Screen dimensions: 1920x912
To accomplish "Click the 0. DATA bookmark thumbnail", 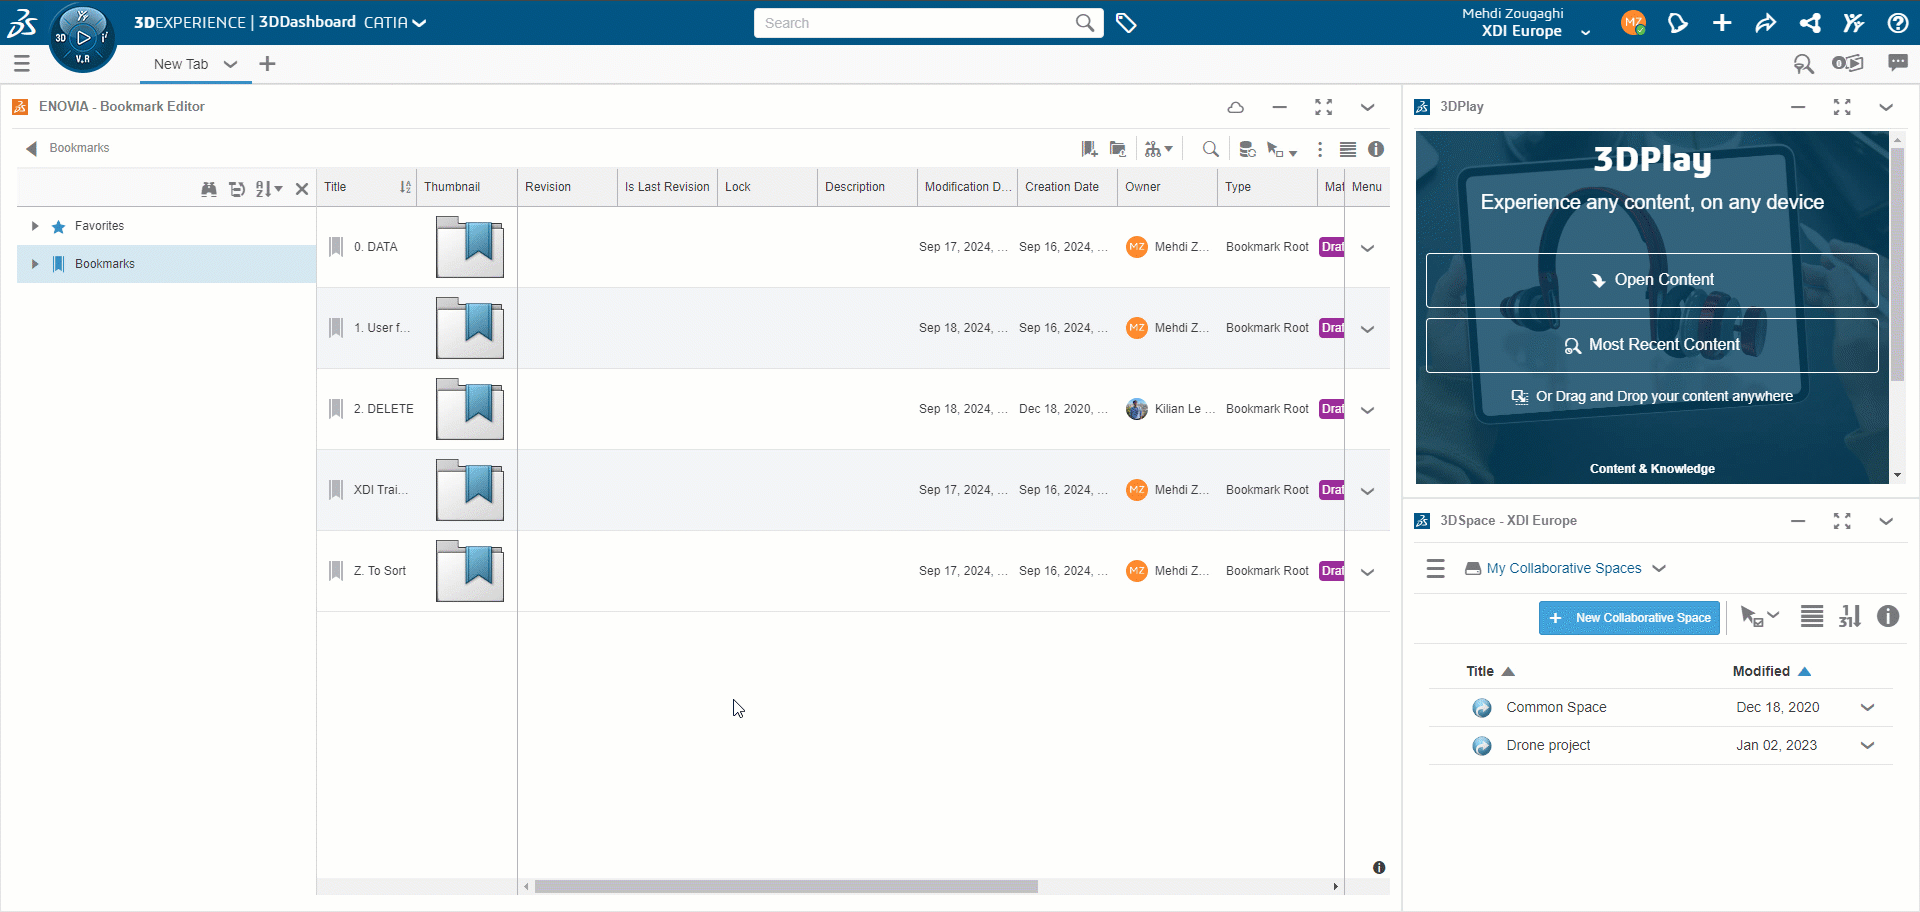I will [469, 247].
